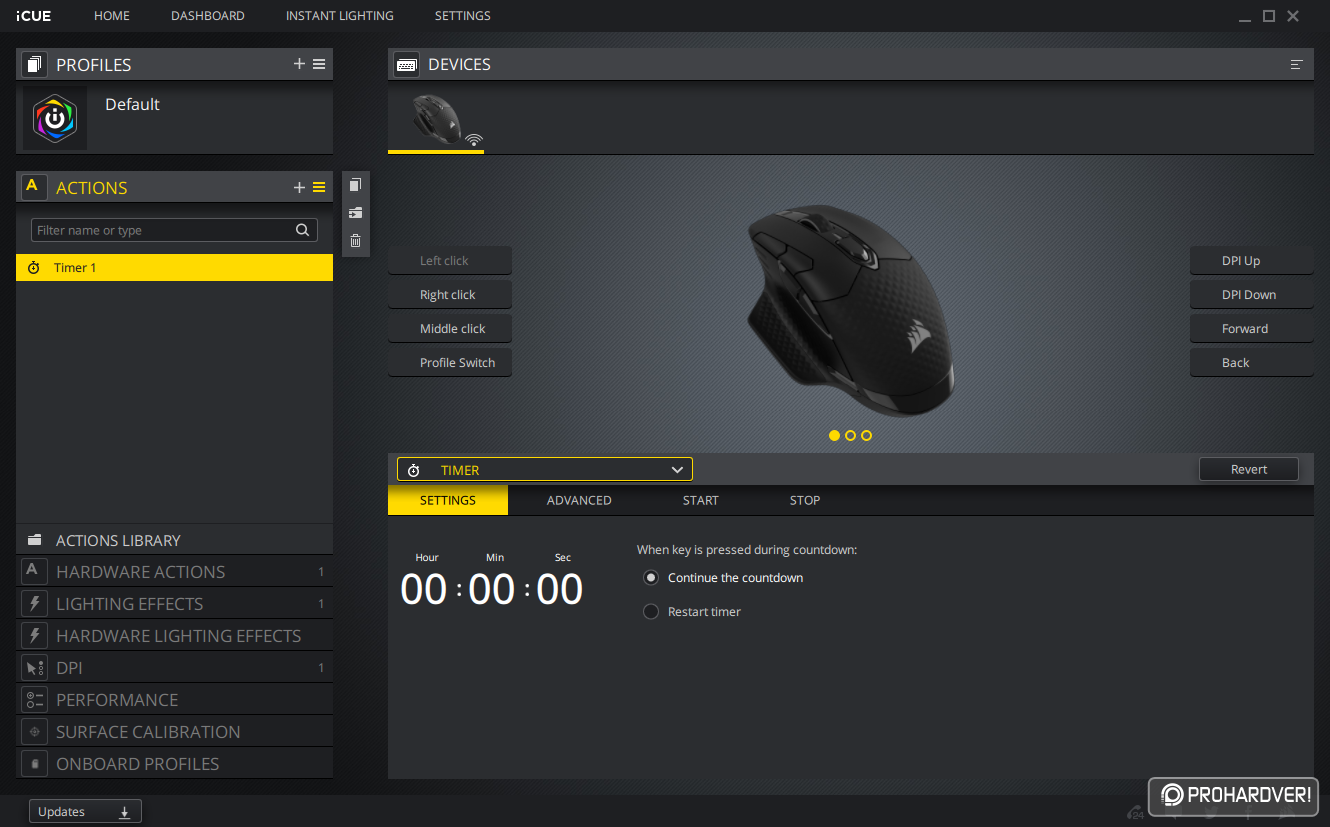Click the move-to-library icon below copy
Viewport: 1330px width, 827px height.
tap(355, 213)
